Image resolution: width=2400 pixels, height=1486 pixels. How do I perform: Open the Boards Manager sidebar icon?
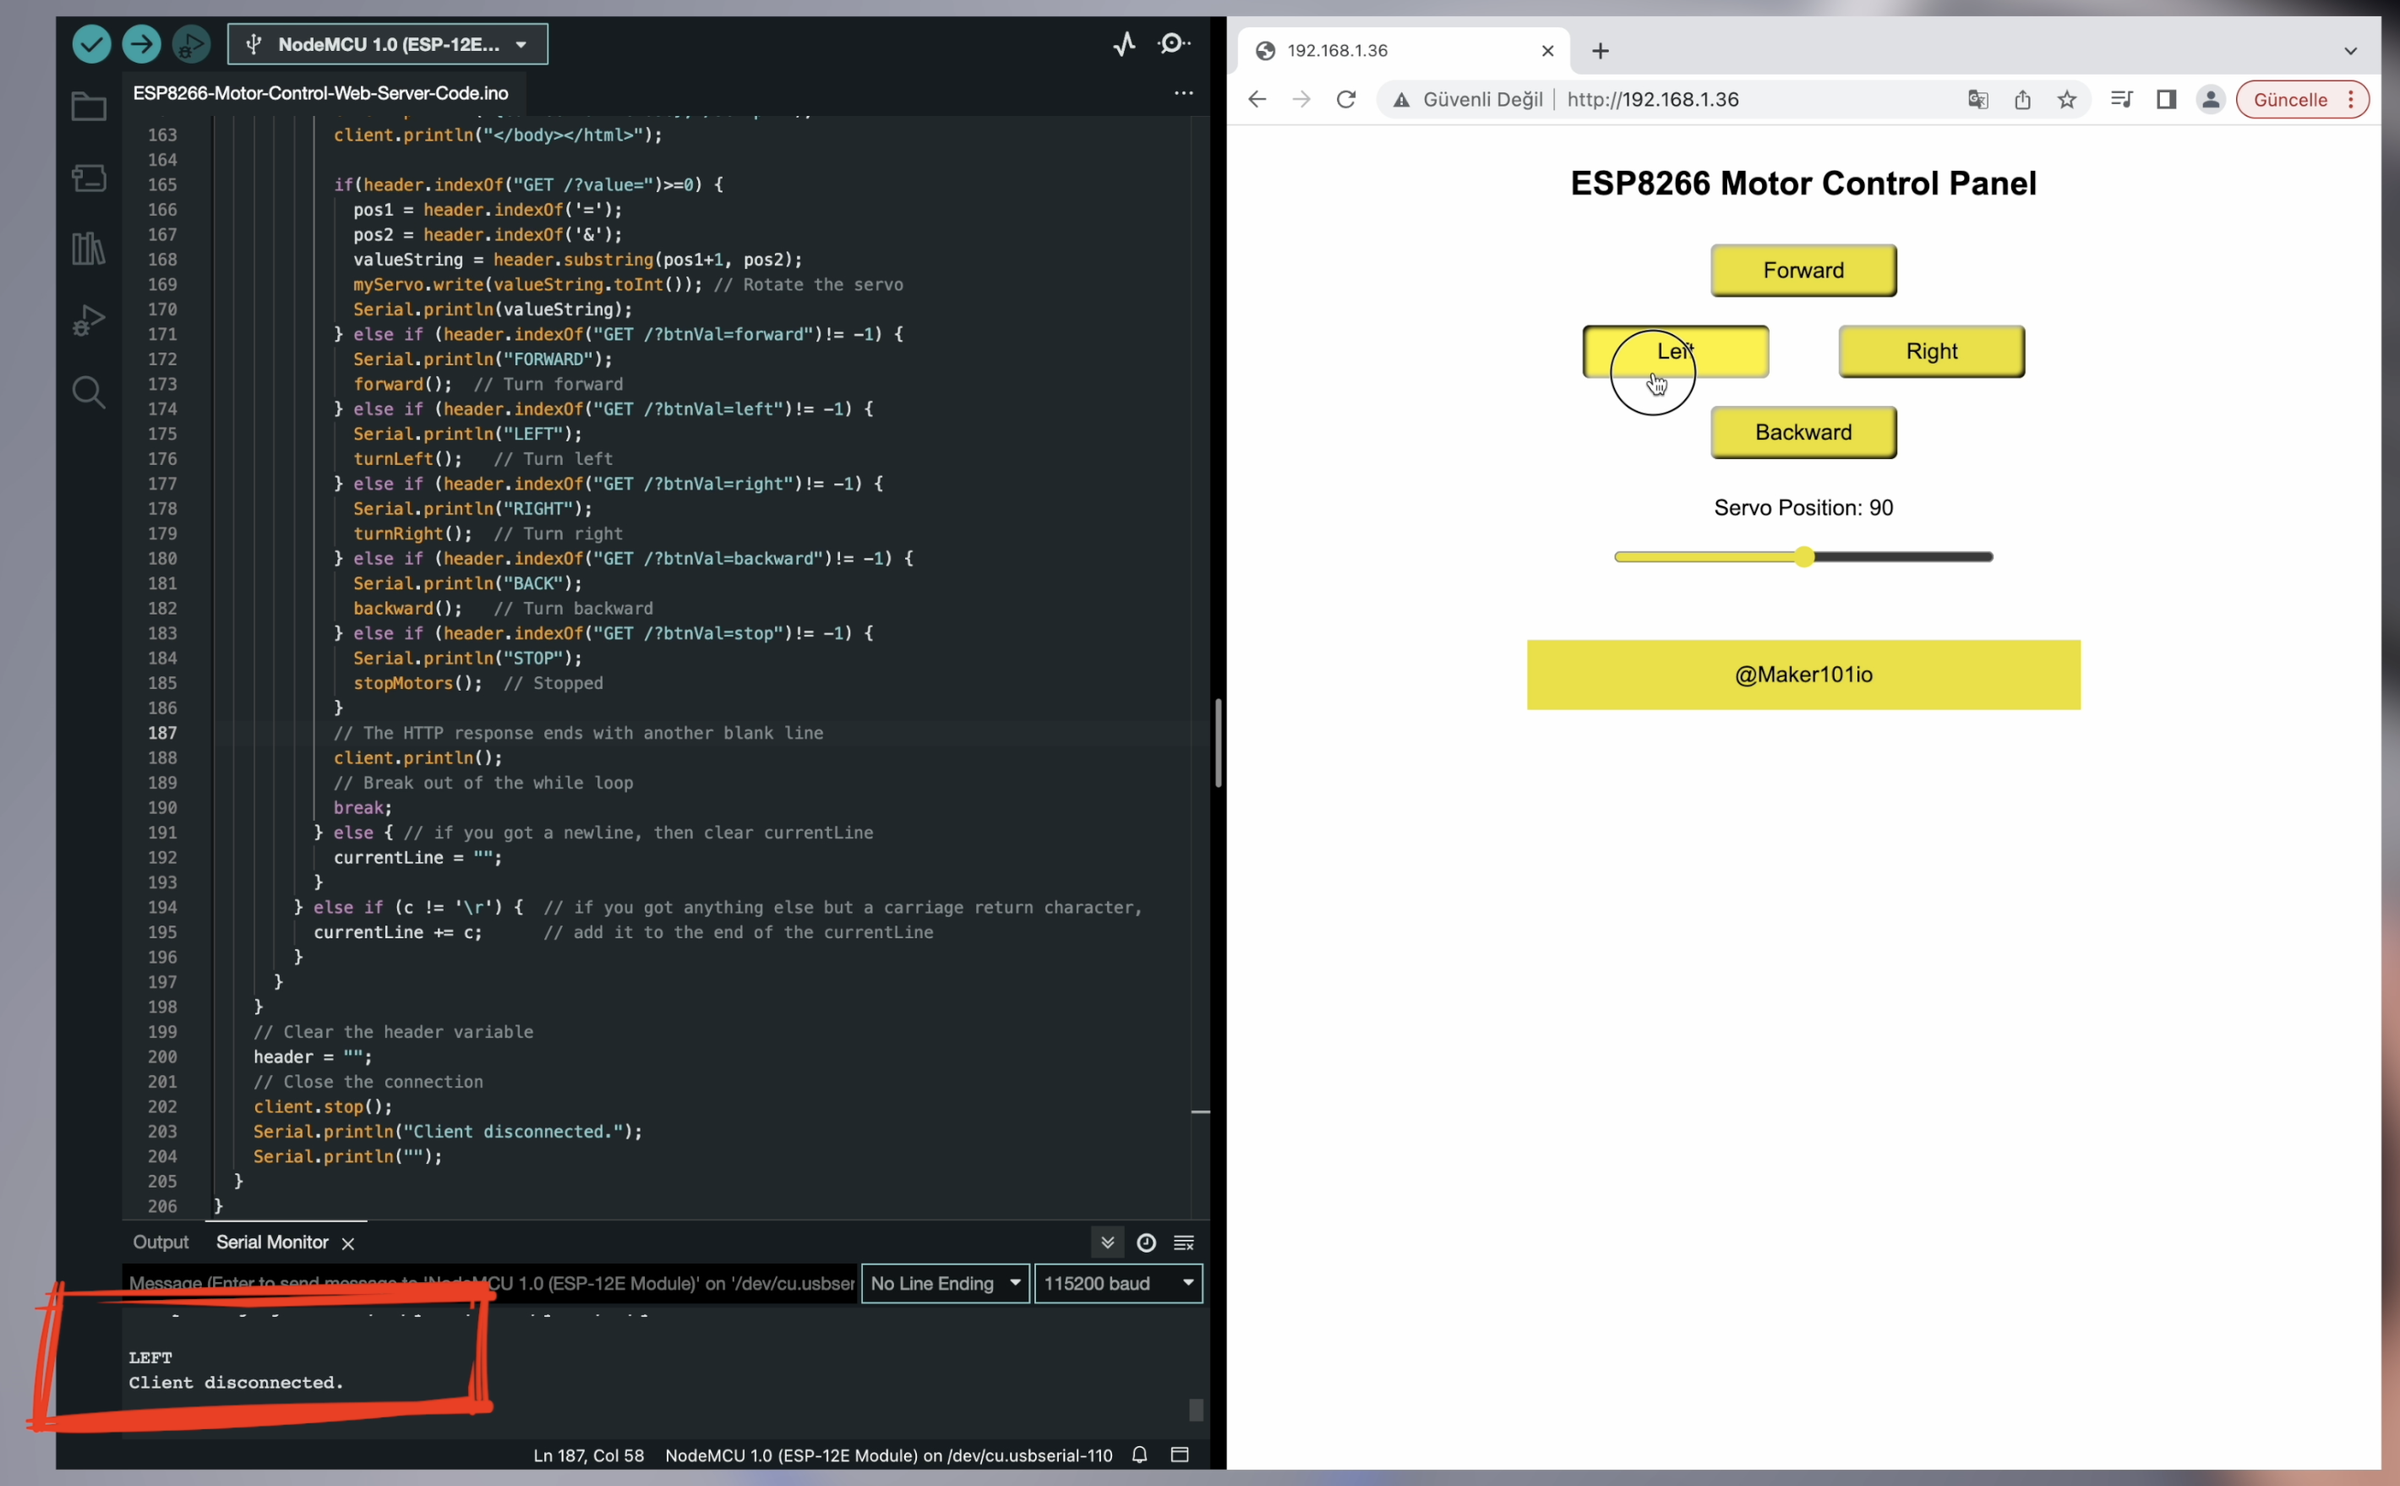click(x=88, y=178)
